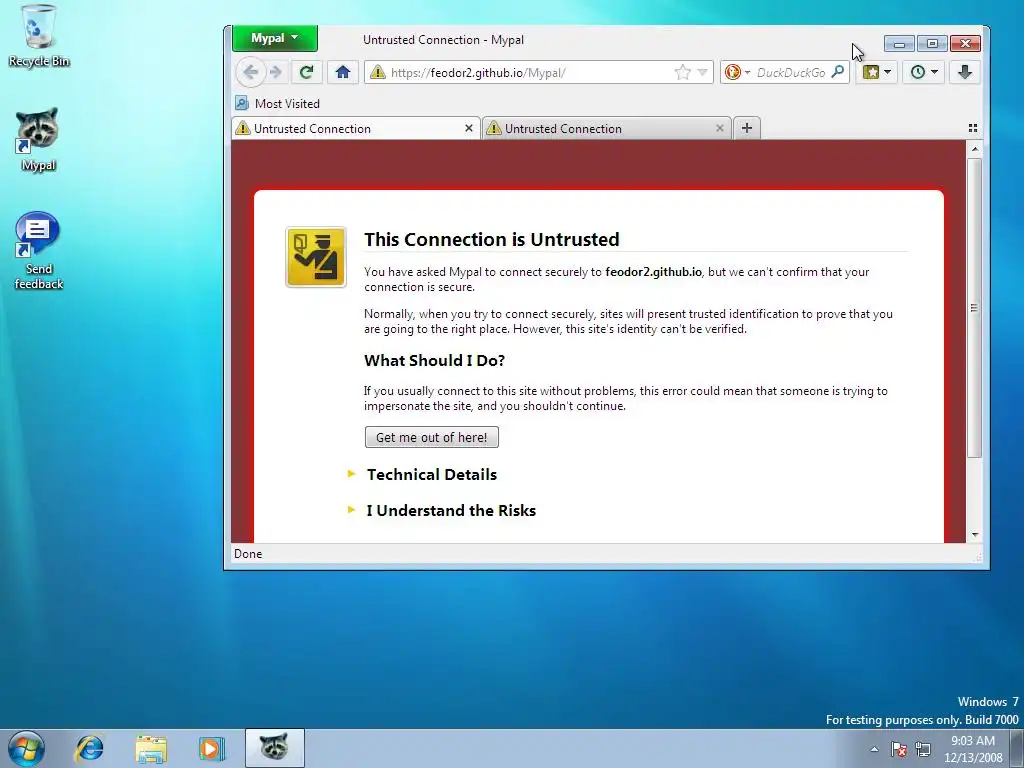Open a new tab with plus button
This screenshot has width=1024, height=768.
click(x=747, y=129)
